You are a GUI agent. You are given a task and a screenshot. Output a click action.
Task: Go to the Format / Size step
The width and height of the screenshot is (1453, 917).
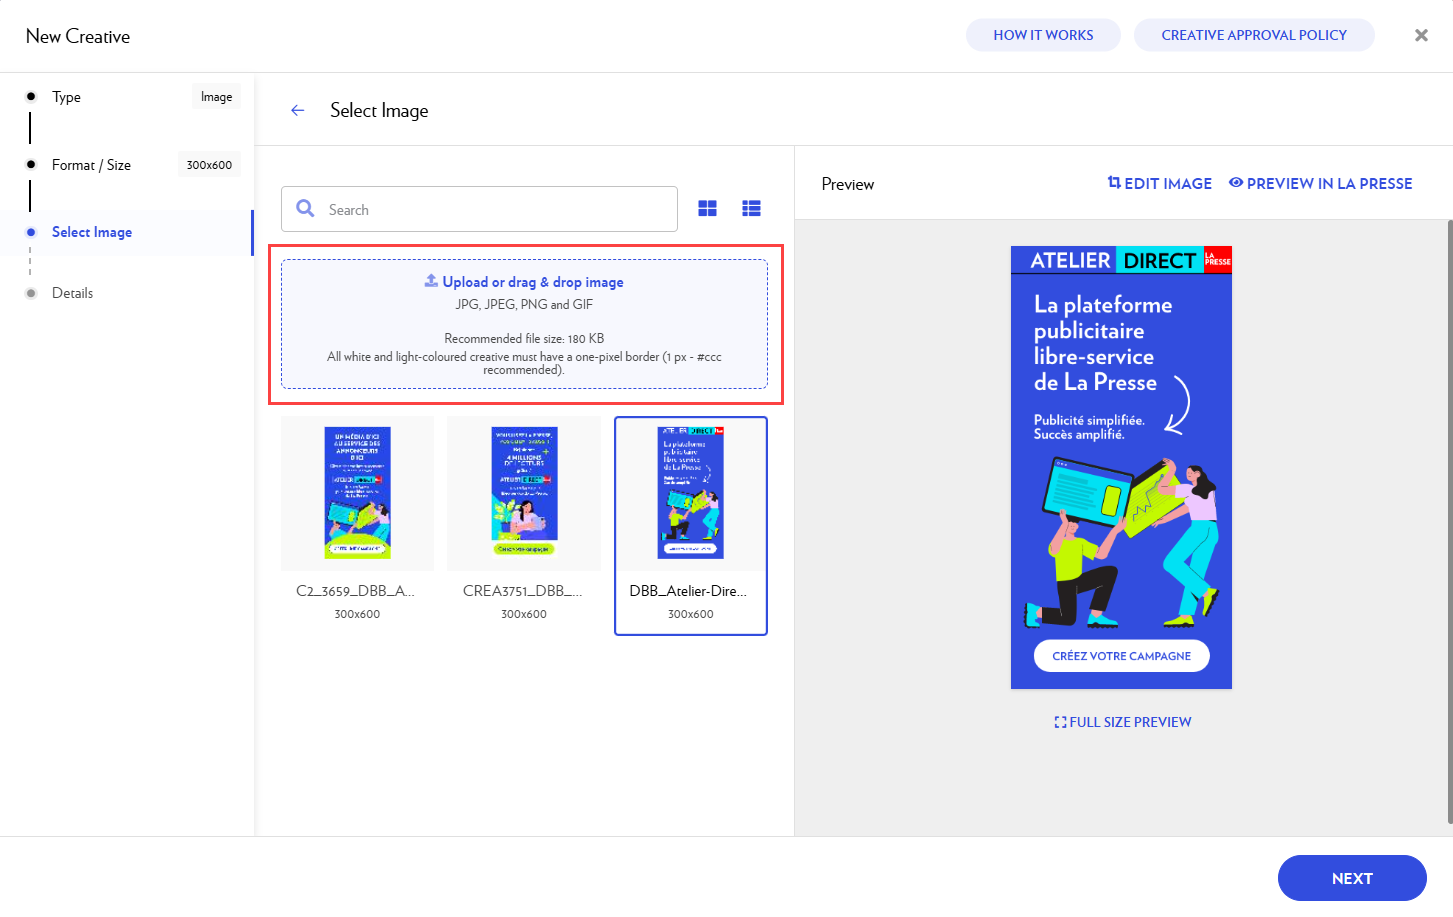click(91, 165)
